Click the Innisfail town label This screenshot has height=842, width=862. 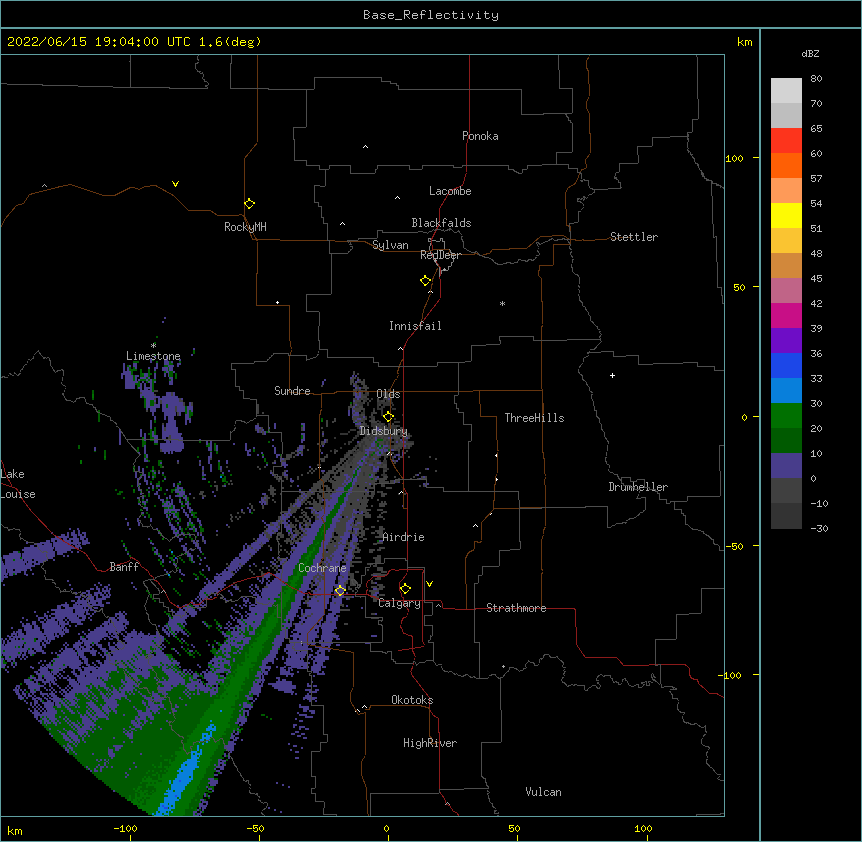pos(415,326)
